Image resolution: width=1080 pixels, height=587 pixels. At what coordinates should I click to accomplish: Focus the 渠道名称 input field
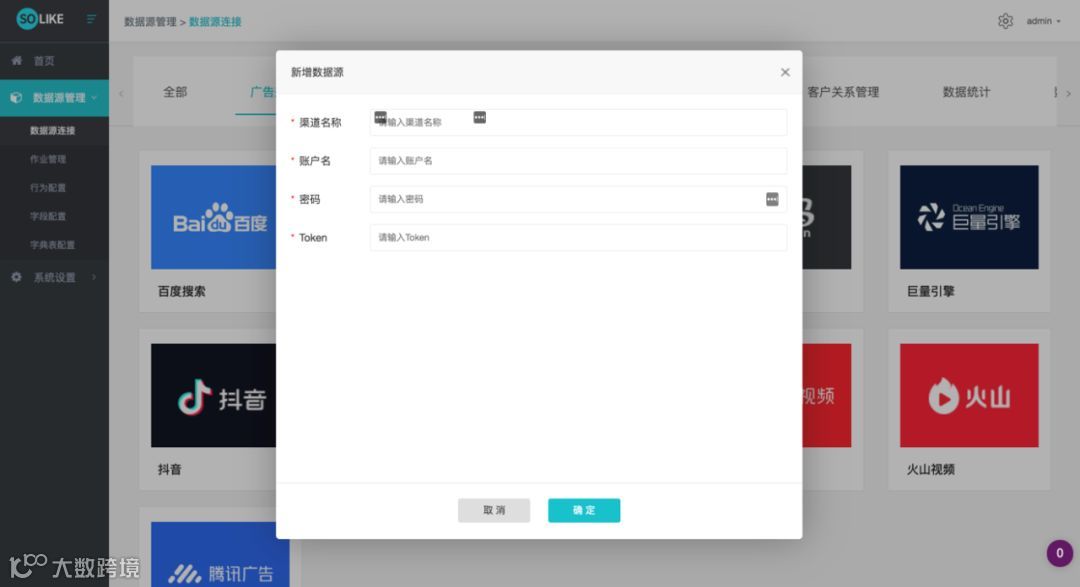pyautogui.click(x=578, y=122)
